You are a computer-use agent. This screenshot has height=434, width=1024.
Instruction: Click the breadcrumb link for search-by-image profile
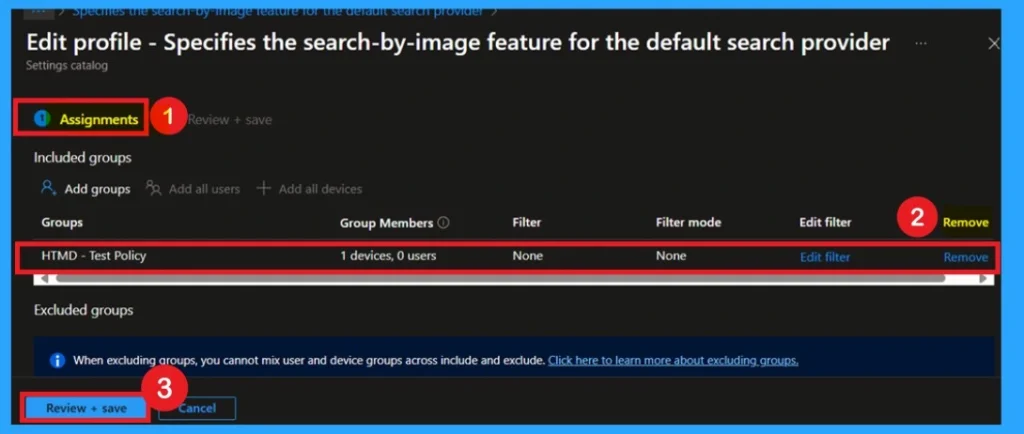tap(278, 12)
